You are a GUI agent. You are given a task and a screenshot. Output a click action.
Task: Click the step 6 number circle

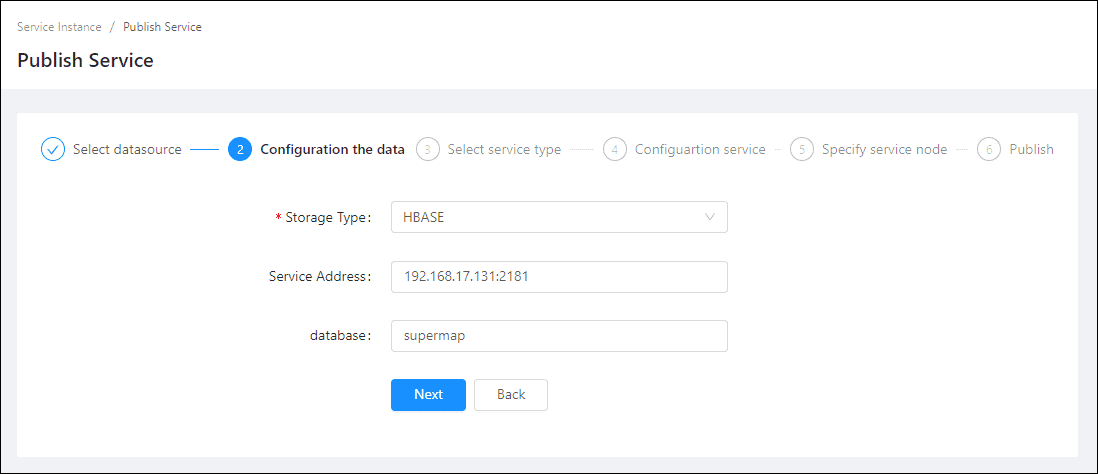point(989,149)
